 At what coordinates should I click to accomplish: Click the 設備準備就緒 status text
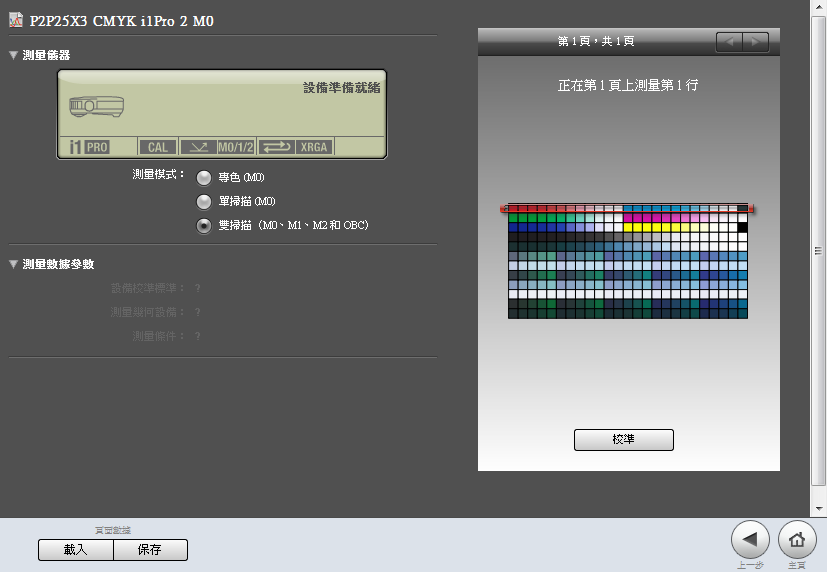pos(342,88)
